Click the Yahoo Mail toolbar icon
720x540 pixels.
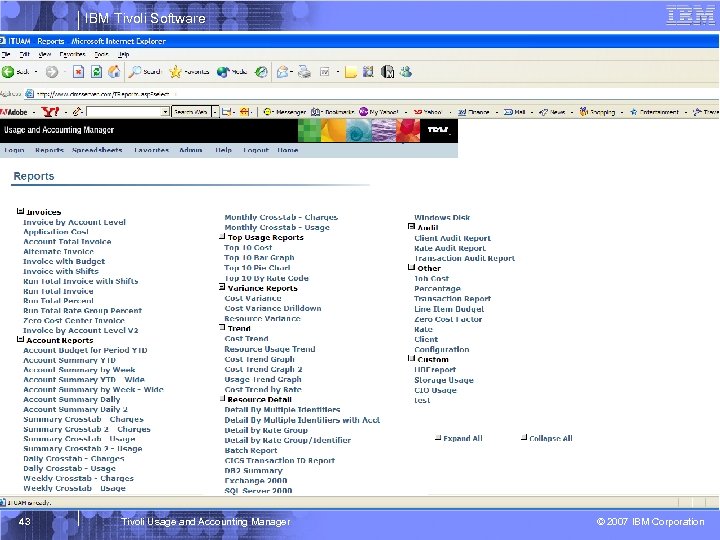508,112
